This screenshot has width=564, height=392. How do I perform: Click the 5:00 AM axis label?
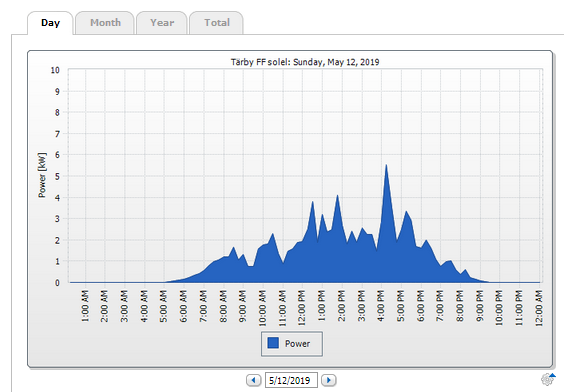tap(163, 306)
